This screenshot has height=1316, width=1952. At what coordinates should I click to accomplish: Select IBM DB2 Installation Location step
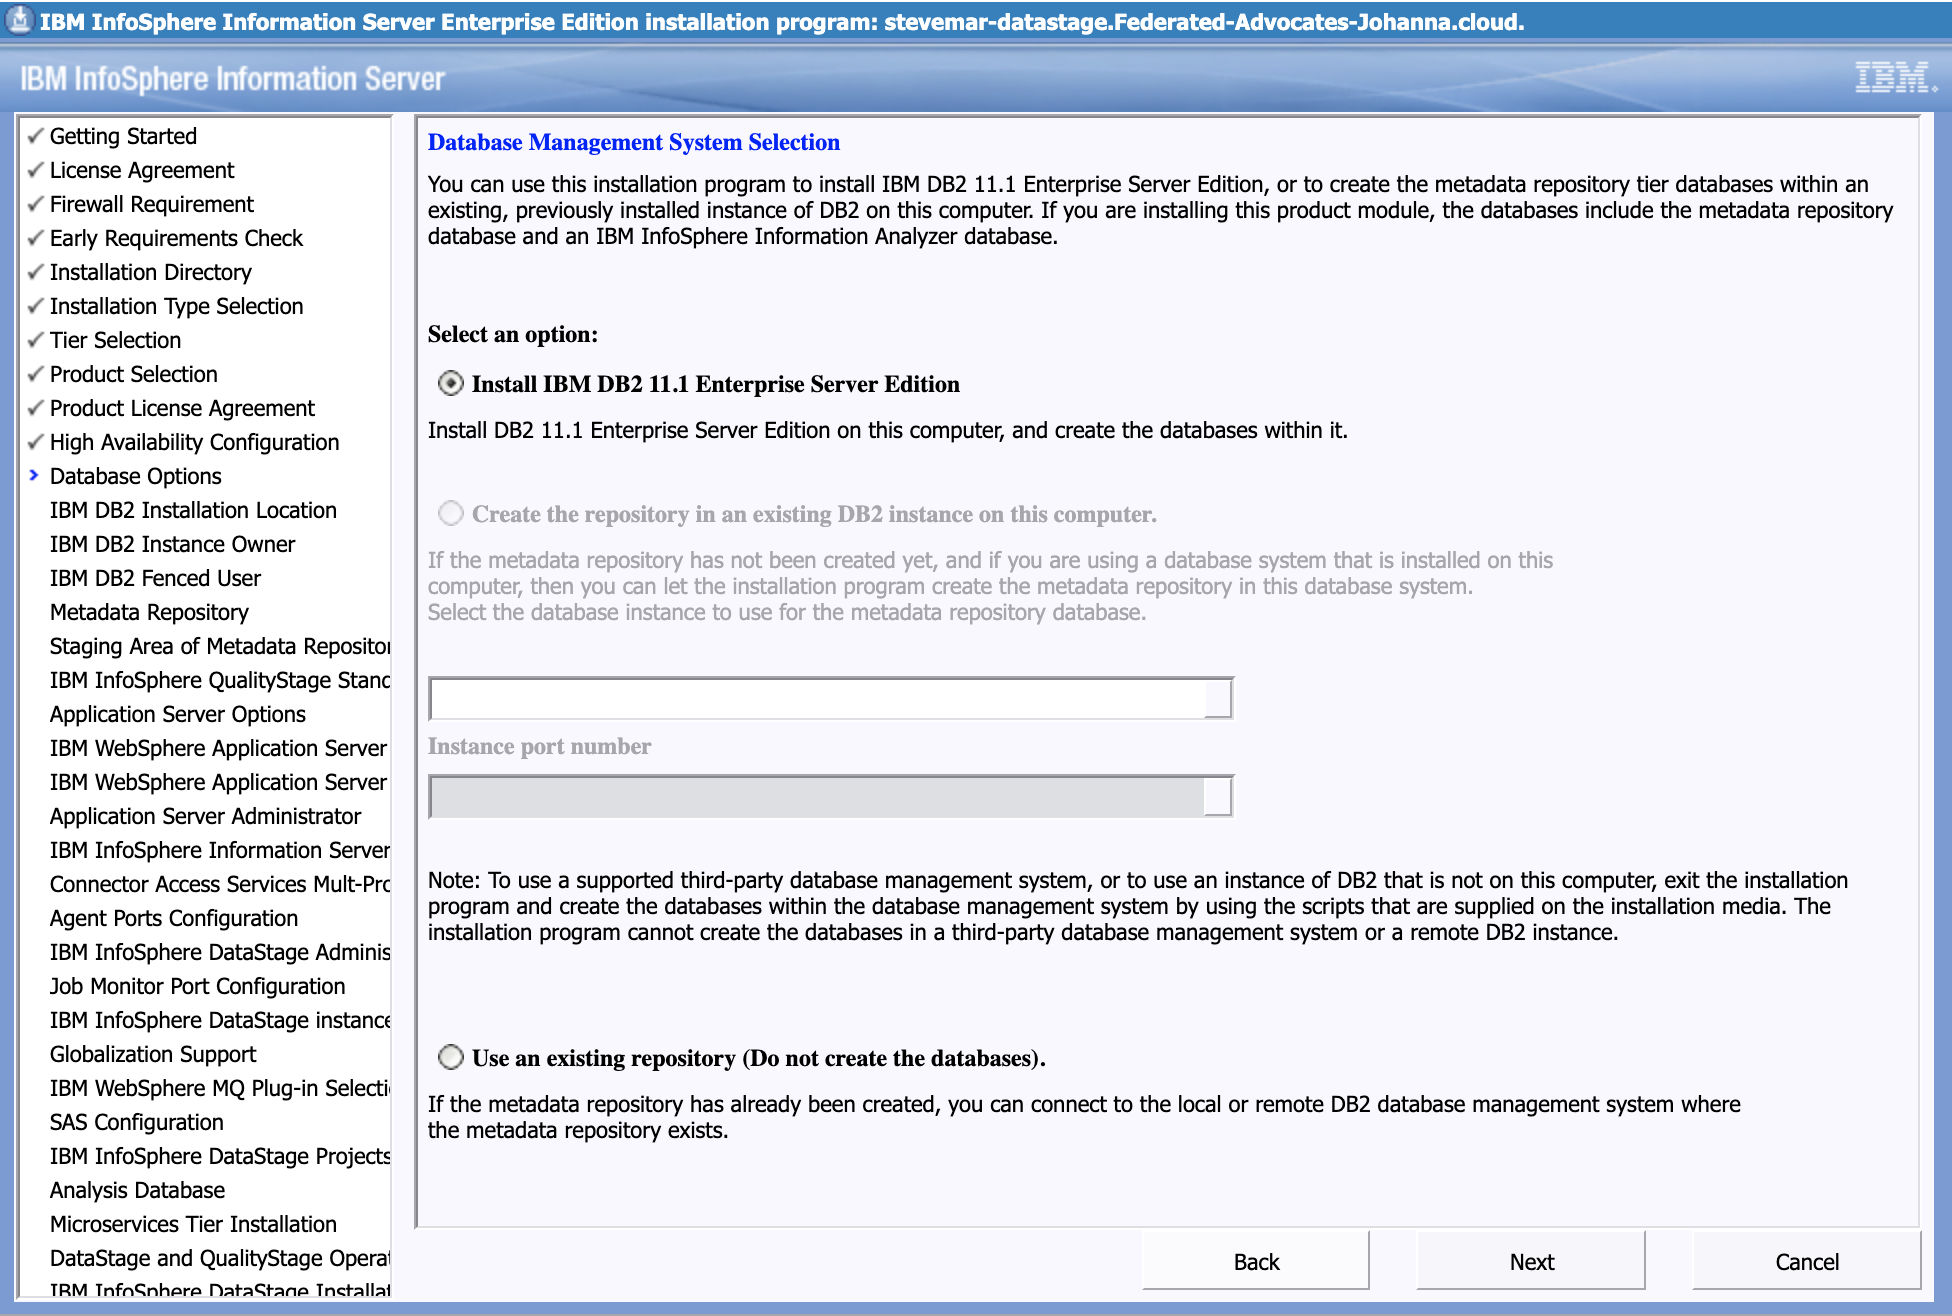click(193, 510)
